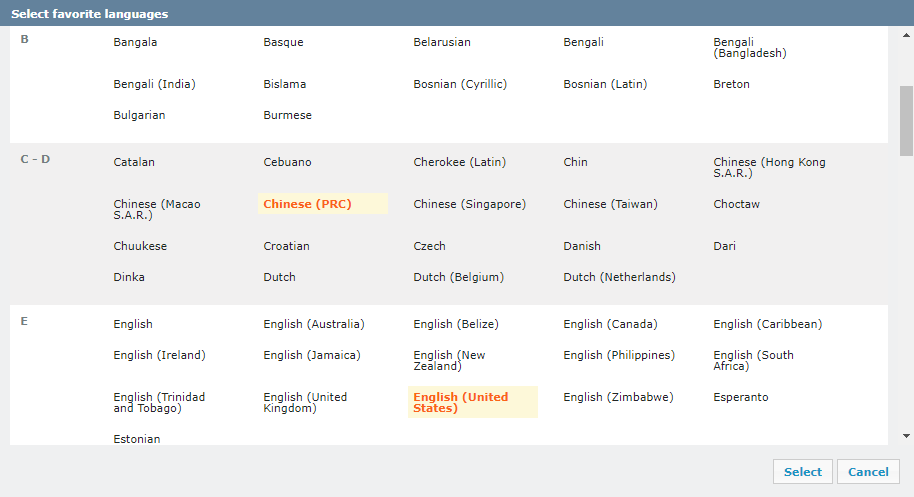Choose Basque from the language list
Viewport: 914px width, 497px height.
283,42
